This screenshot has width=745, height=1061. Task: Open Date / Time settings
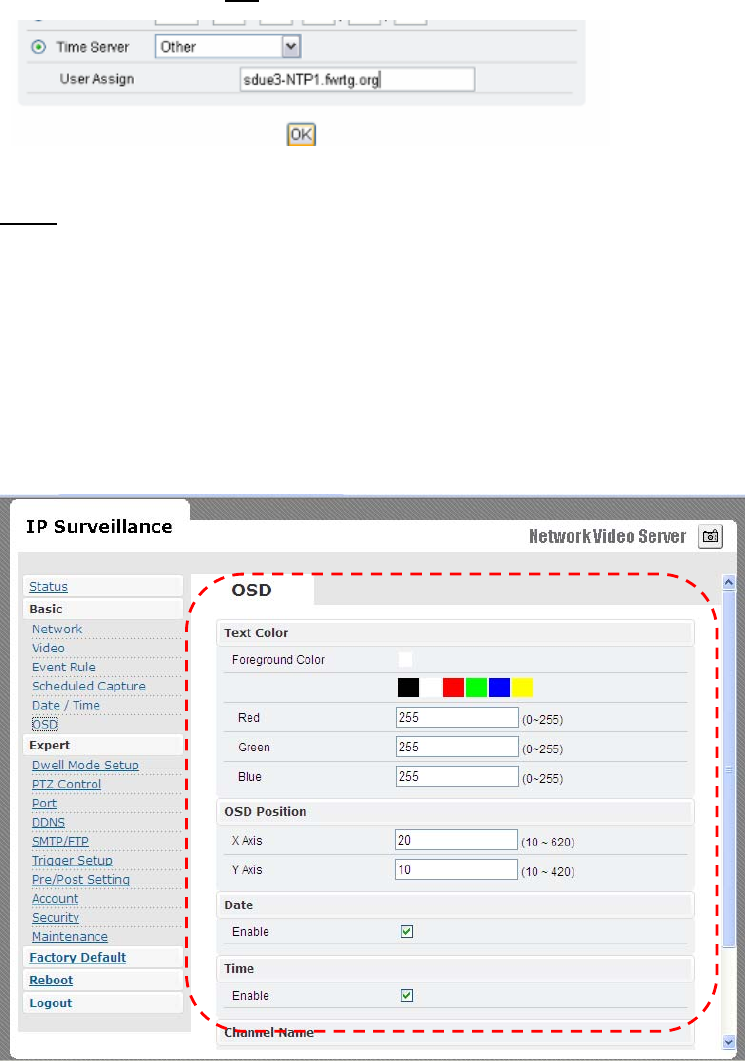tap(66, 705)
